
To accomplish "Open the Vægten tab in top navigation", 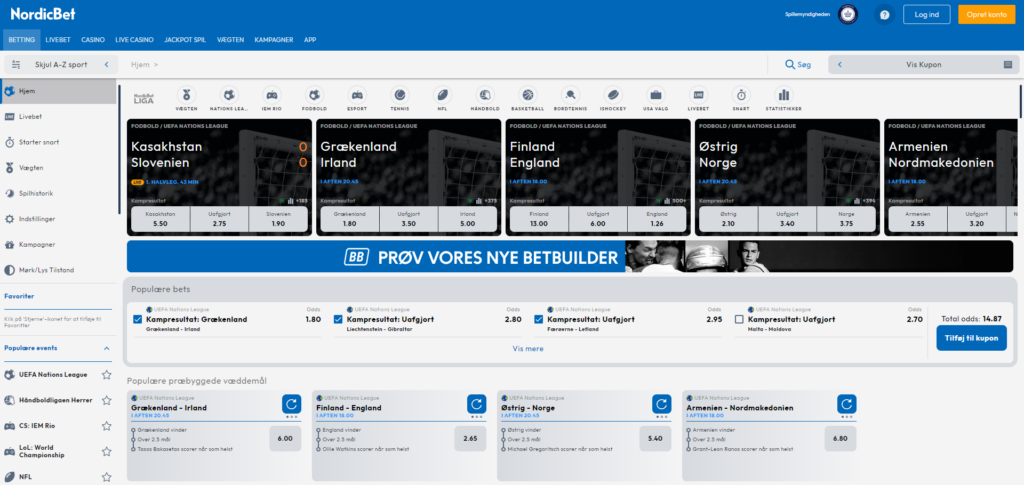I will click(x=231, y=40).
